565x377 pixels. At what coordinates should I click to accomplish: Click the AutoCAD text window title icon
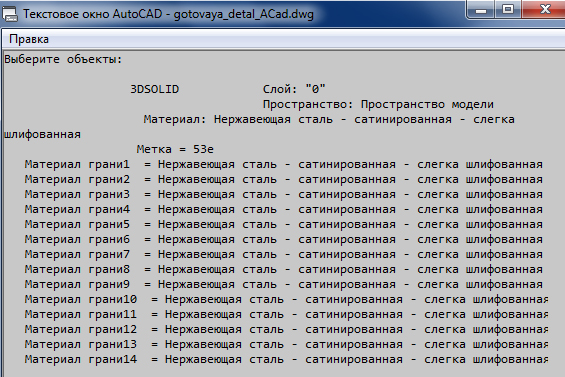[x=10, y=14]
